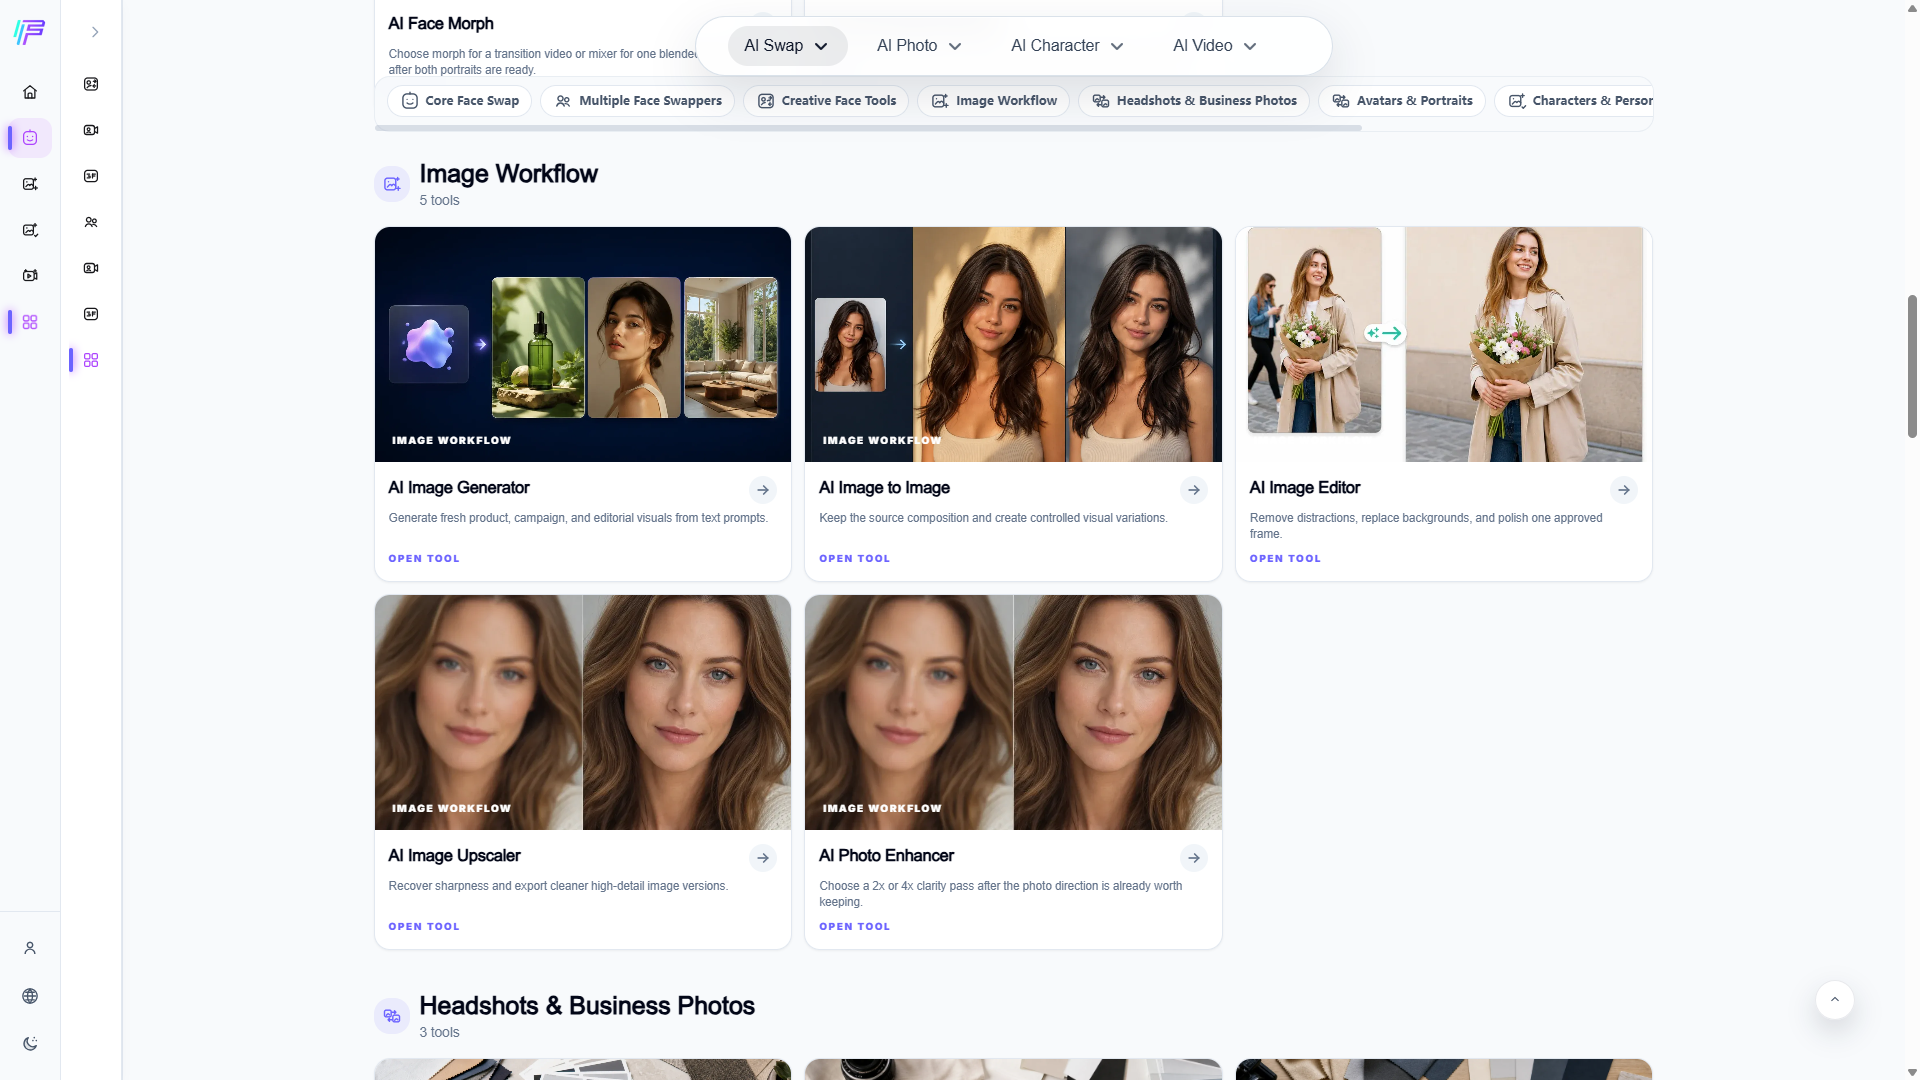
Task: Open the user account icon
Action: pos(30,948)
